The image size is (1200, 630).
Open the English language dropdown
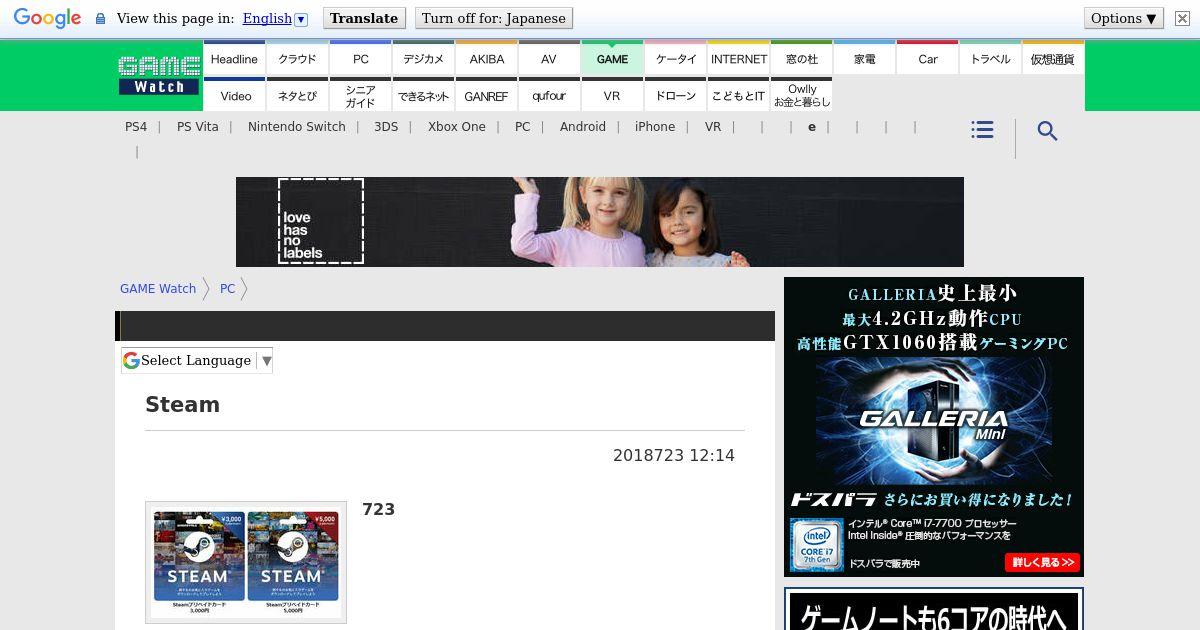click(x=275, y=18)
